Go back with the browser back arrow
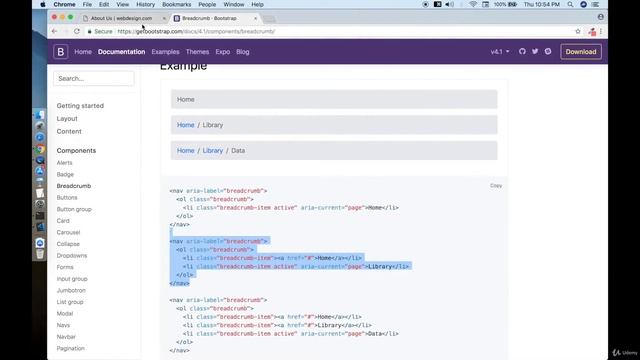640x360 pixels. tap(55, 31)
